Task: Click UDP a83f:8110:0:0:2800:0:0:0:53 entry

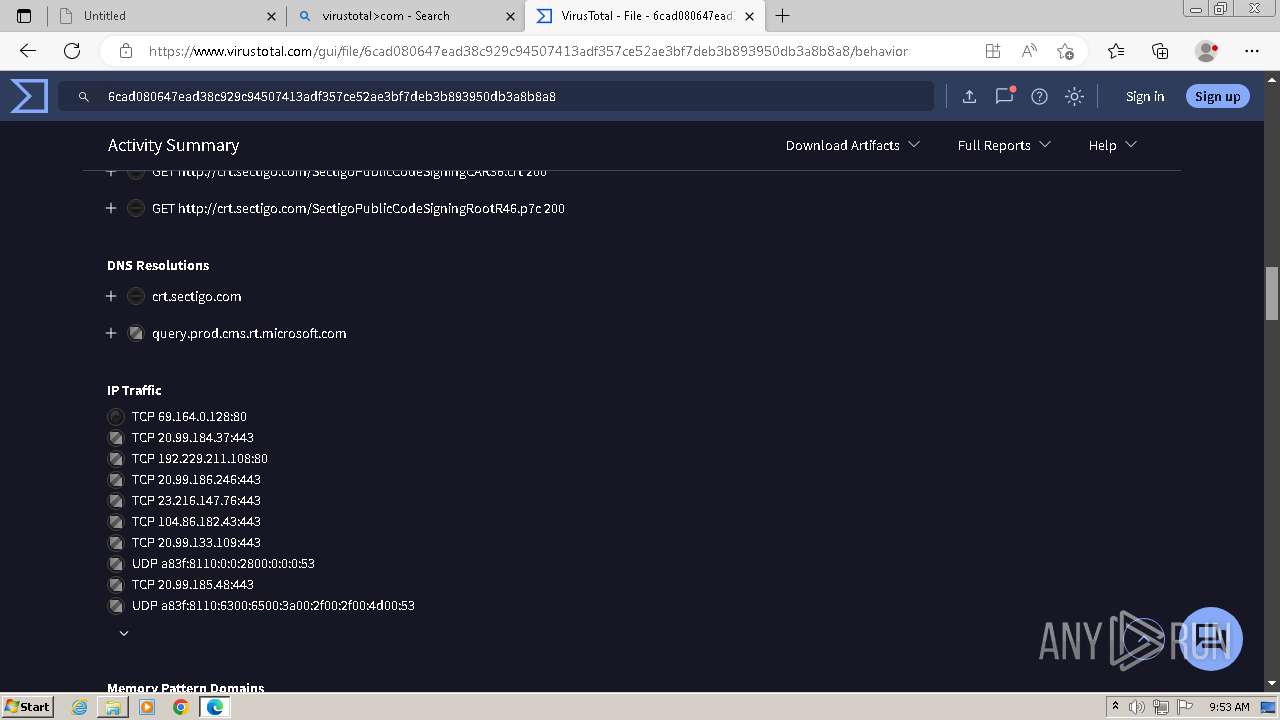Action: point(223,564)
